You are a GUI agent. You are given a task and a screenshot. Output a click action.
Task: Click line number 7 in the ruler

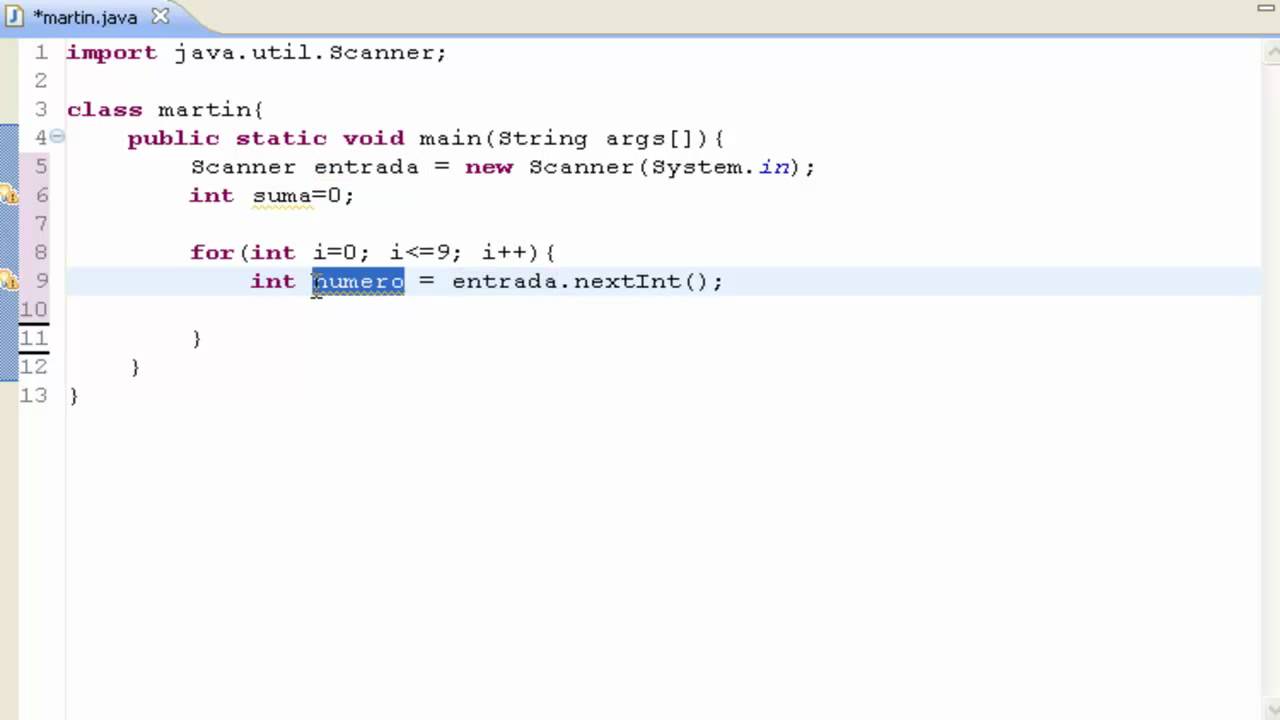point(41,224)
